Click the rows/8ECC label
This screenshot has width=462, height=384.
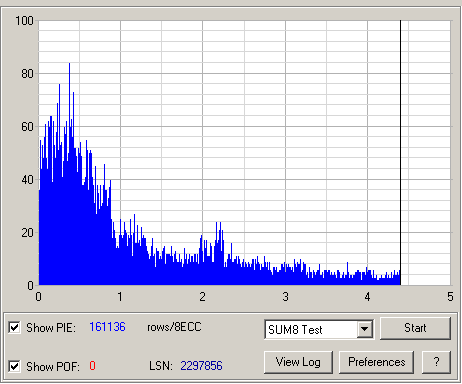[x=174, y=327]
